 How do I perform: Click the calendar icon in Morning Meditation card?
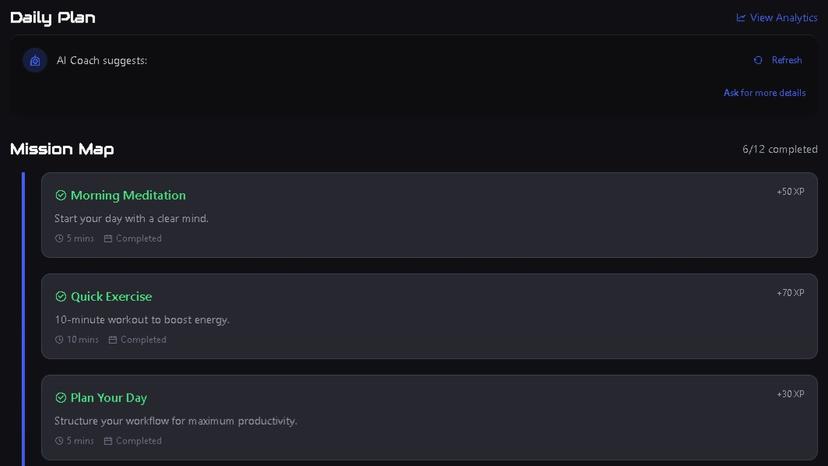(108, 239)
